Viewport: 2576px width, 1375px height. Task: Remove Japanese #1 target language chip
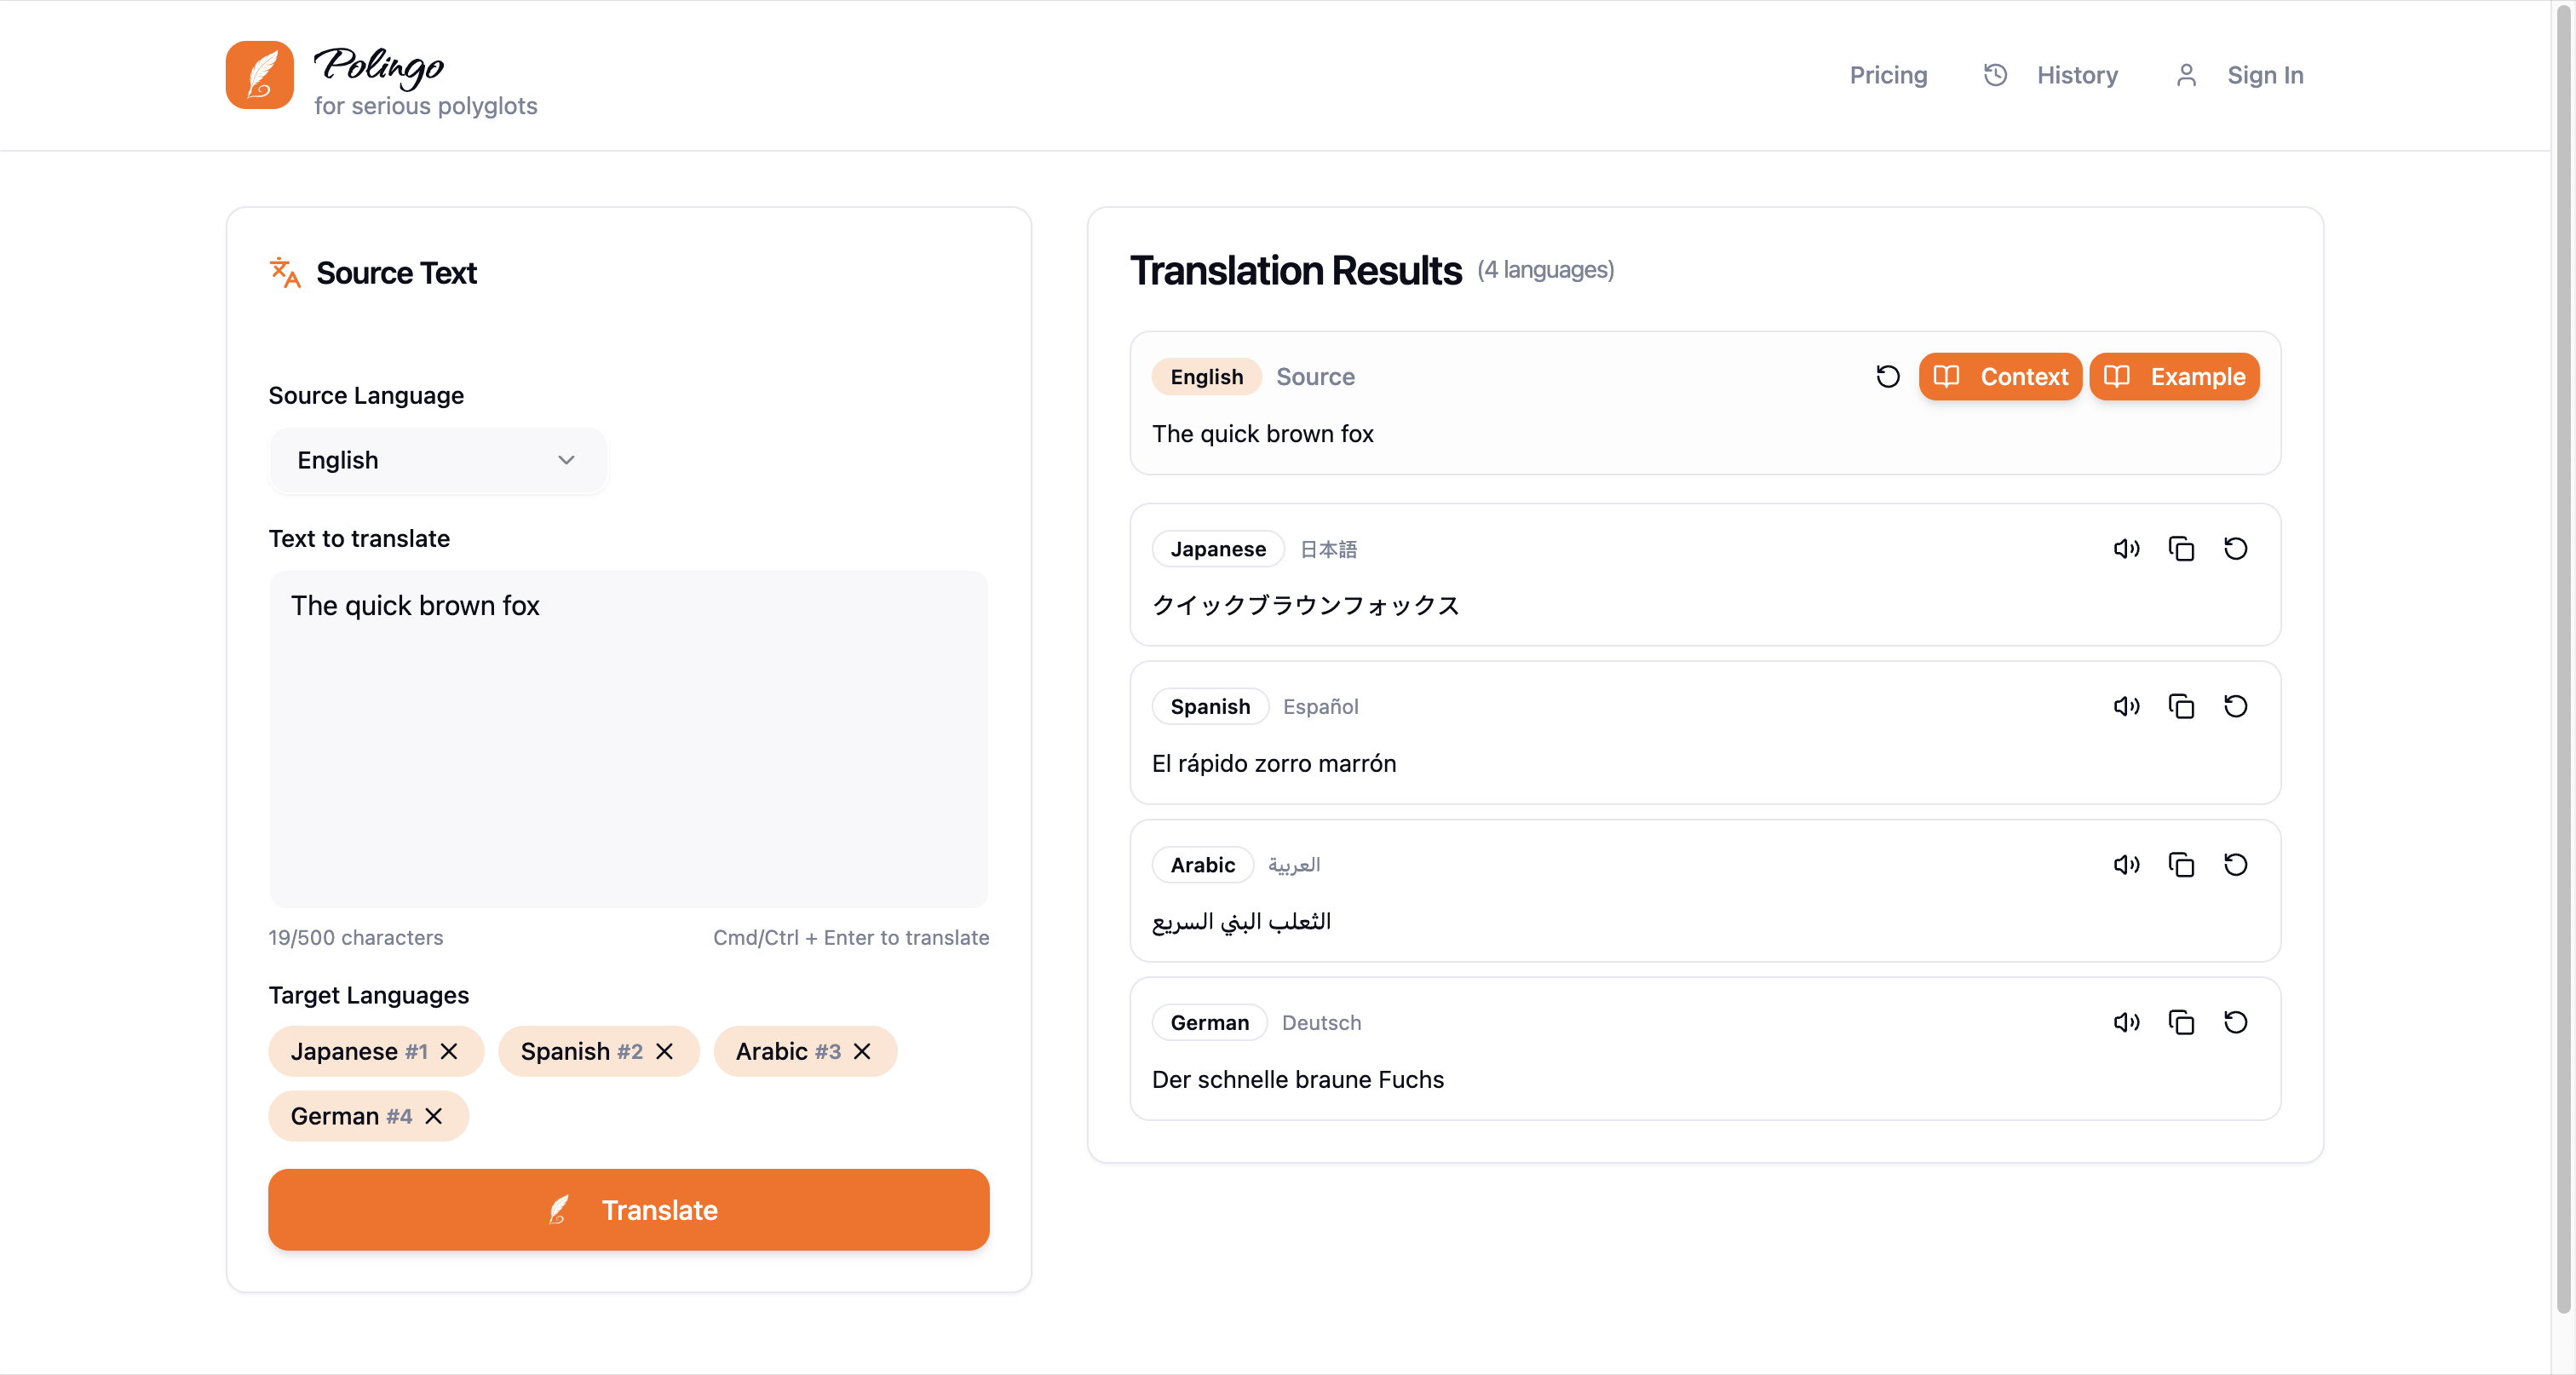449,1051
